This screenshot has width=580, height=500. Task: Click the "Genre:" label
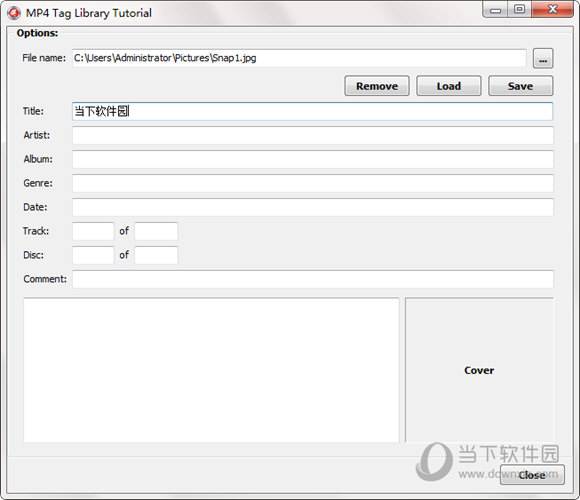pyautogui.click(x=38, y=183)
